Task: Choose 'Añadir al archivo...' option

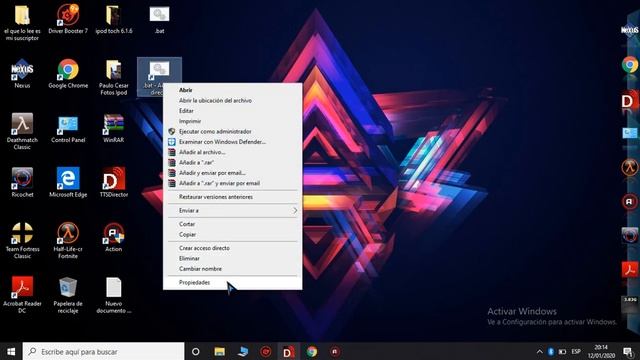Action: [233, 152]
